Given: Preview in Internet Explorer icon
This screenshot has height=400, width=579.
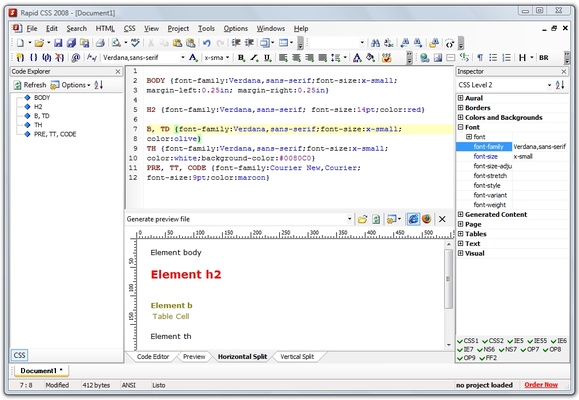Looking at the screenshot, I should [x=413, y=219].
